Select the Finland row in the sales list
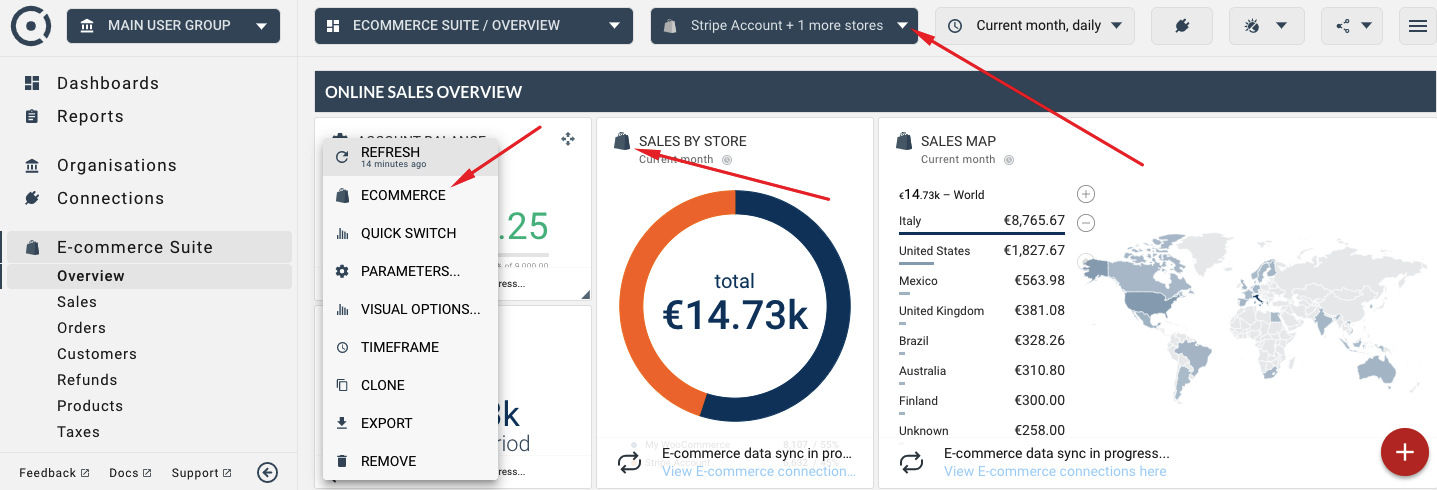 point(982,401)
